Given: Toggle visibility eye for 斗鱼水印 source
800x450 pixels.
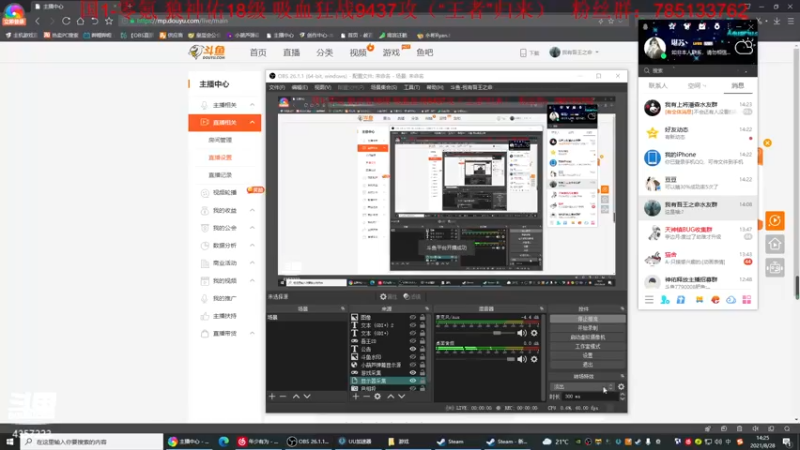Looking at the screenshot, I should click(x=413, y=357).
